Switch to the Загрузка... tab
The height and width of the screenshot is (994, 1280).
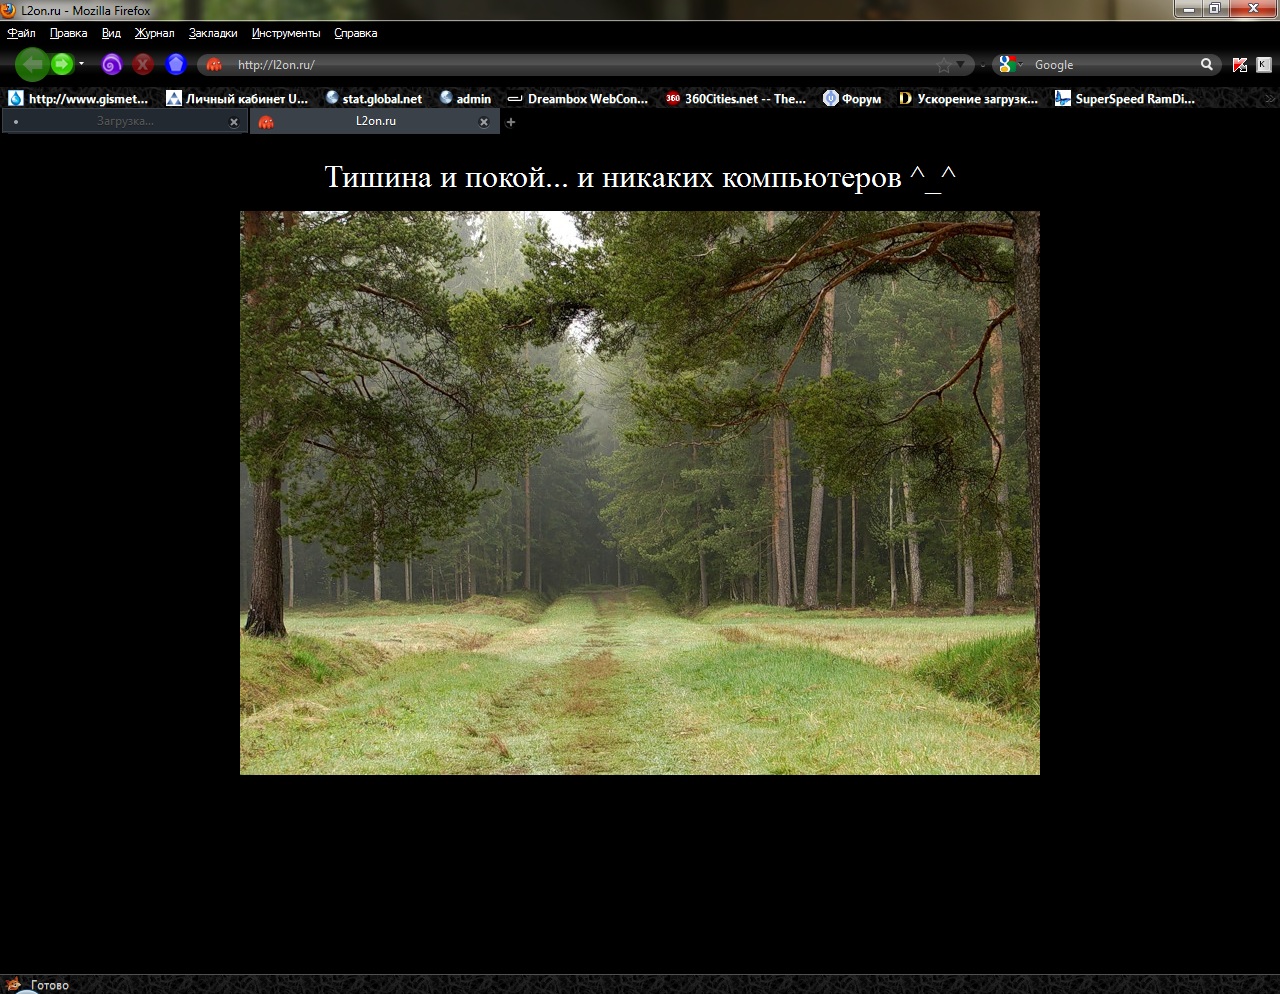[124, 121]
